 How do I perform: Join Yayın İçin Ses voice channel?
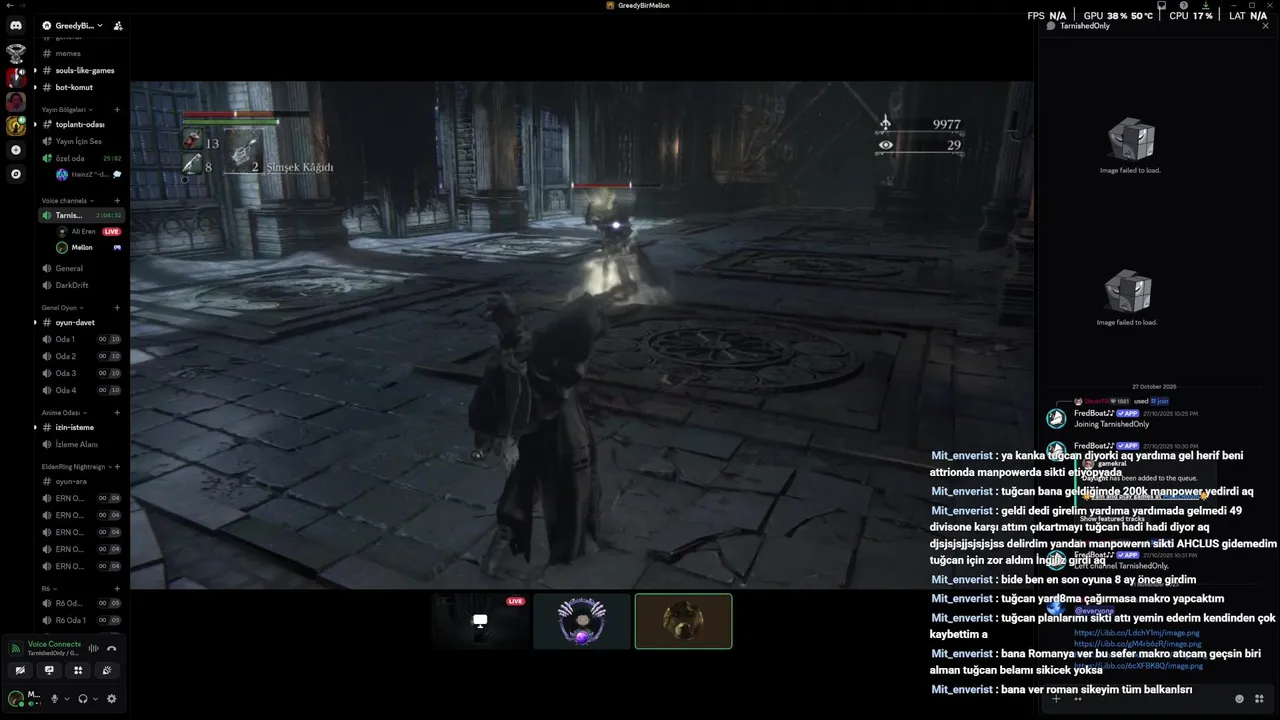(x=80, y=141)
